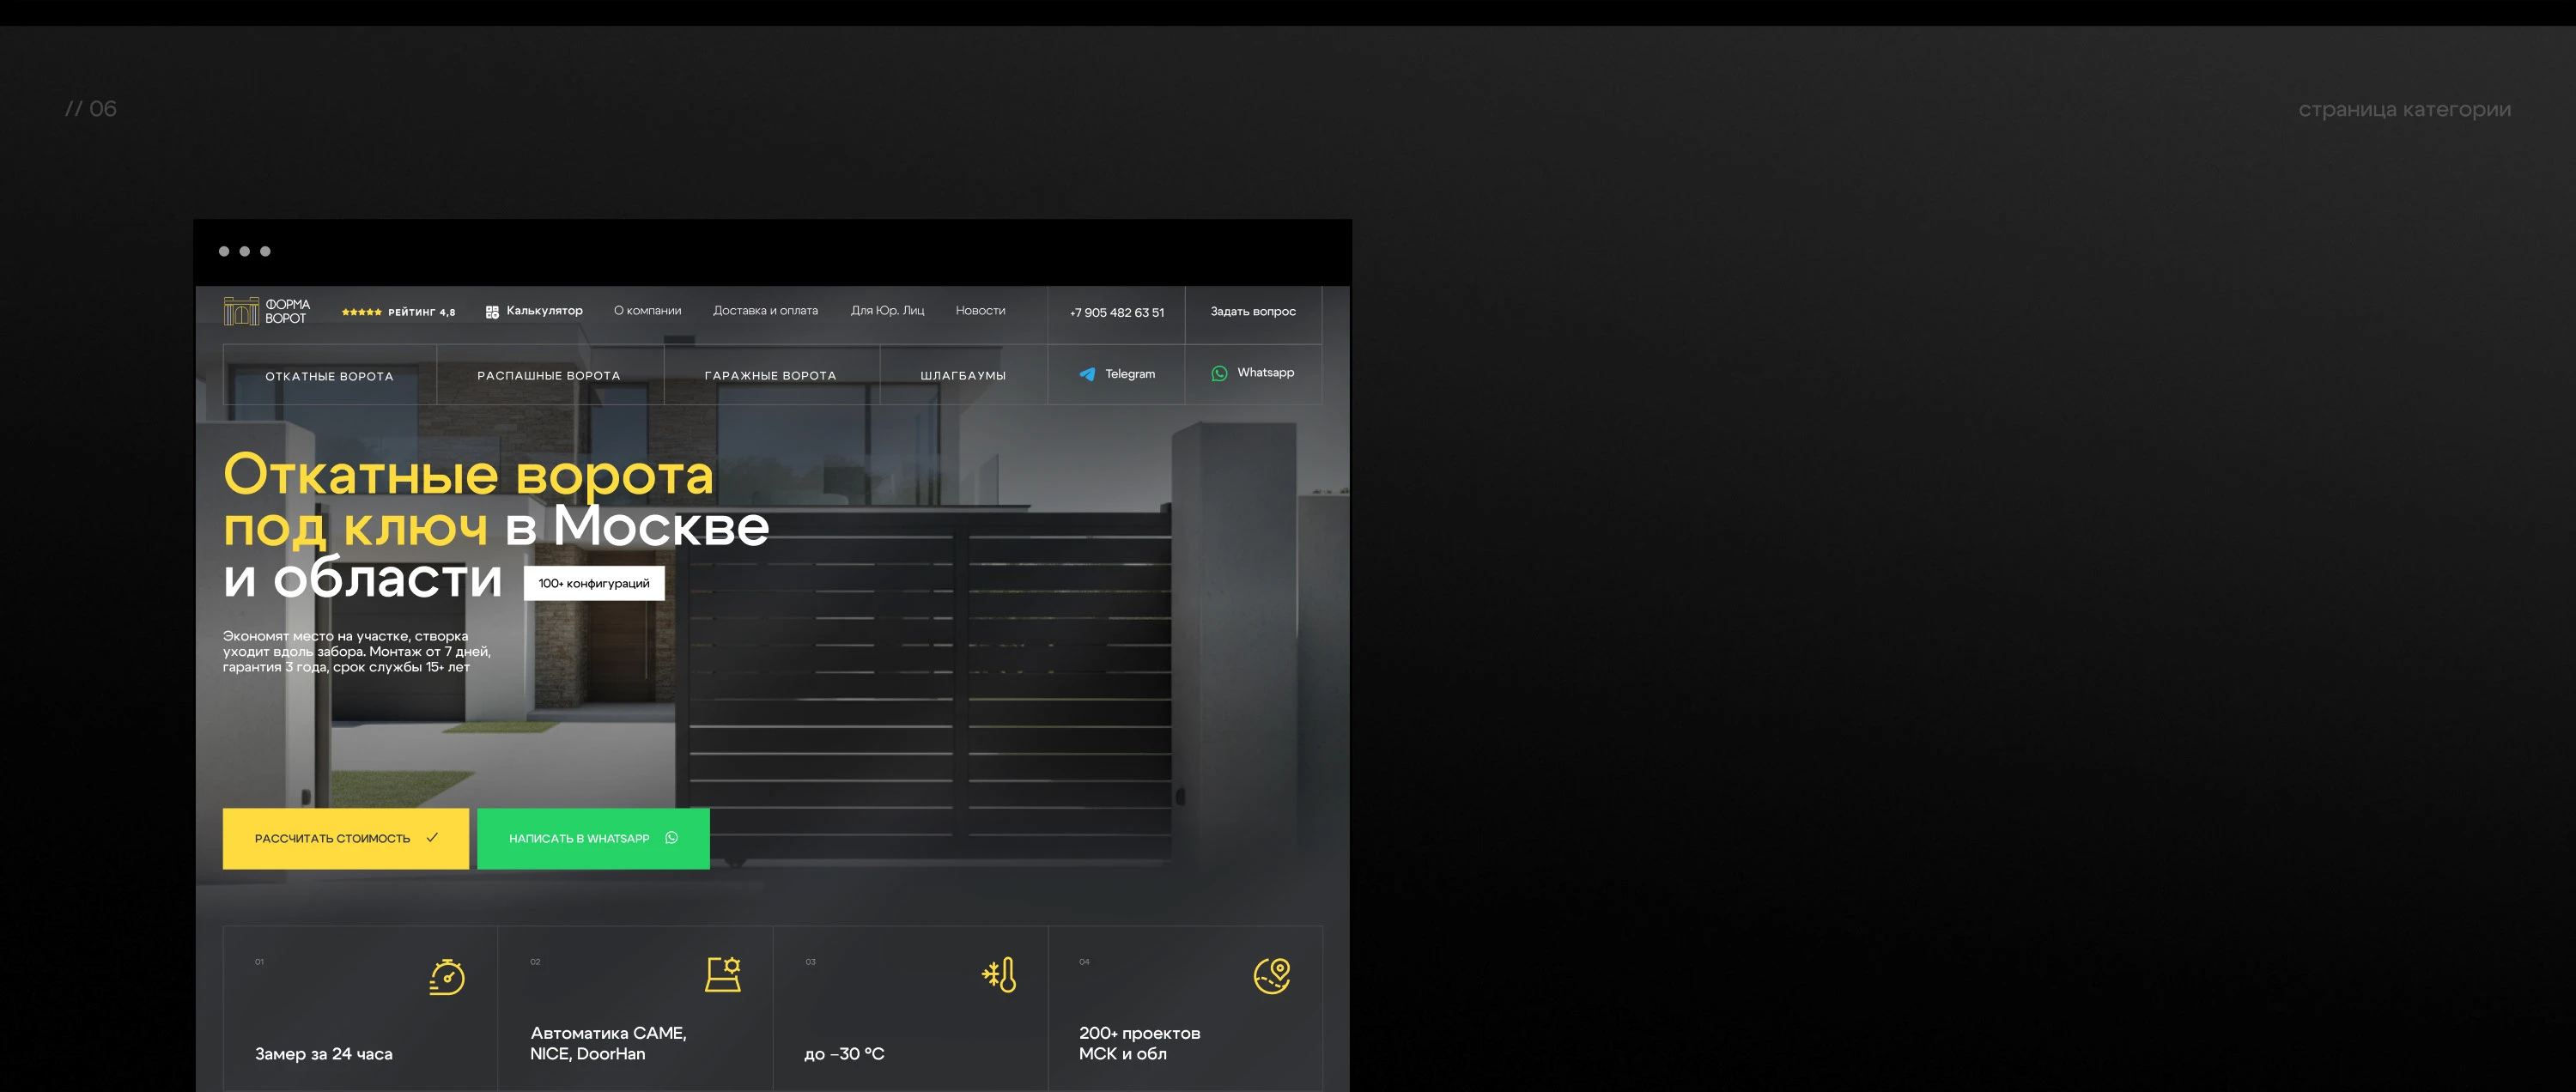The height and width of the screenshot is (1092, 2576).
Task: Click the 100+ конфигураций badge
Action: (x=594, y=583)
